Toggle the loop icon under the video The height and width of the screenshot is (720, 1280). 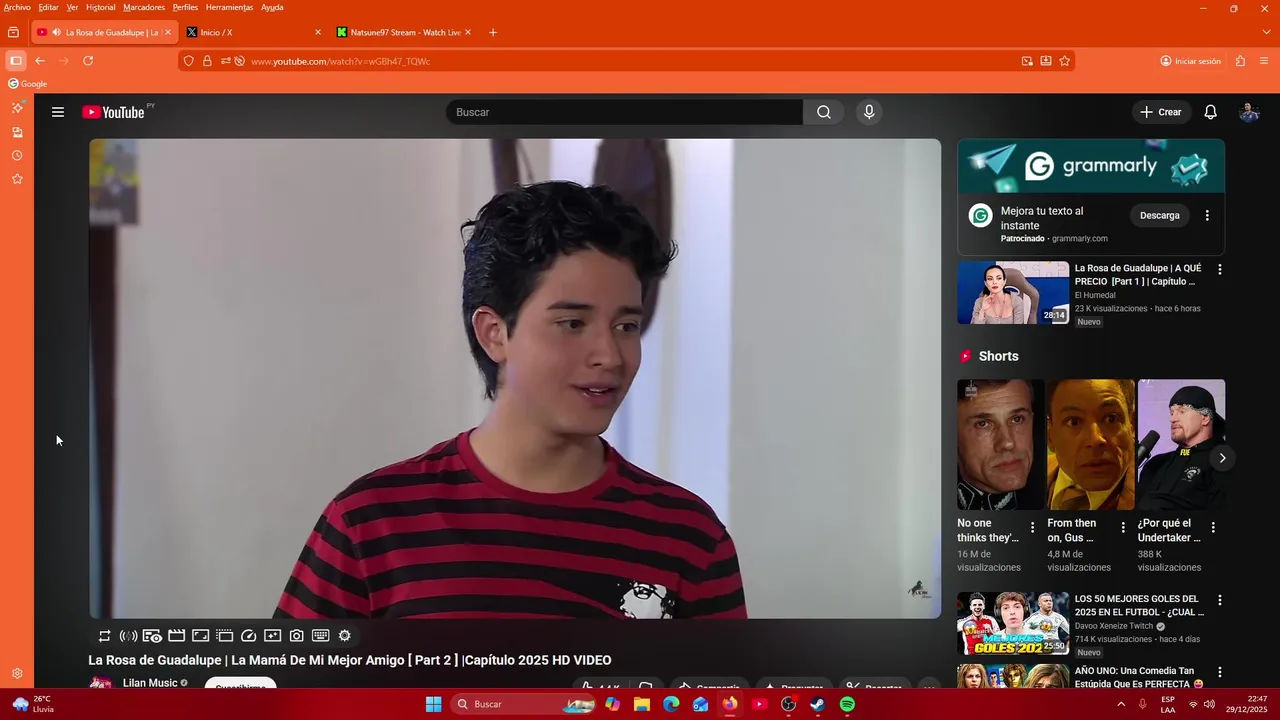pyautogui.click(x=104, y=636)
